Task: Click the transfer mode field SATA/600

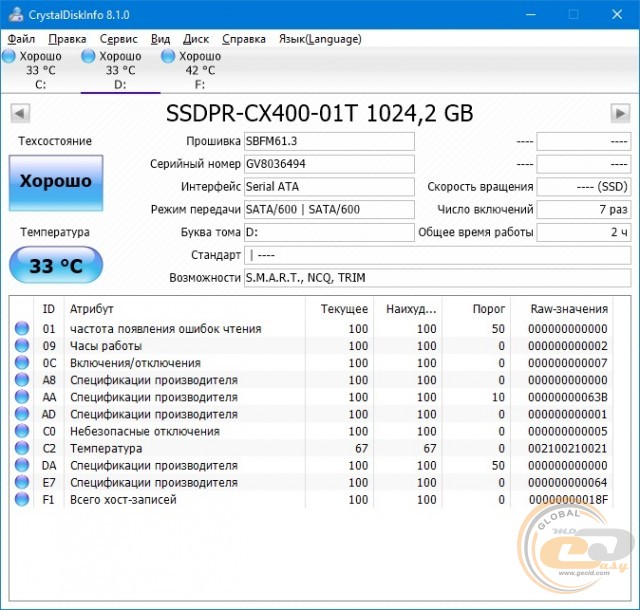Action: (329, 209)
